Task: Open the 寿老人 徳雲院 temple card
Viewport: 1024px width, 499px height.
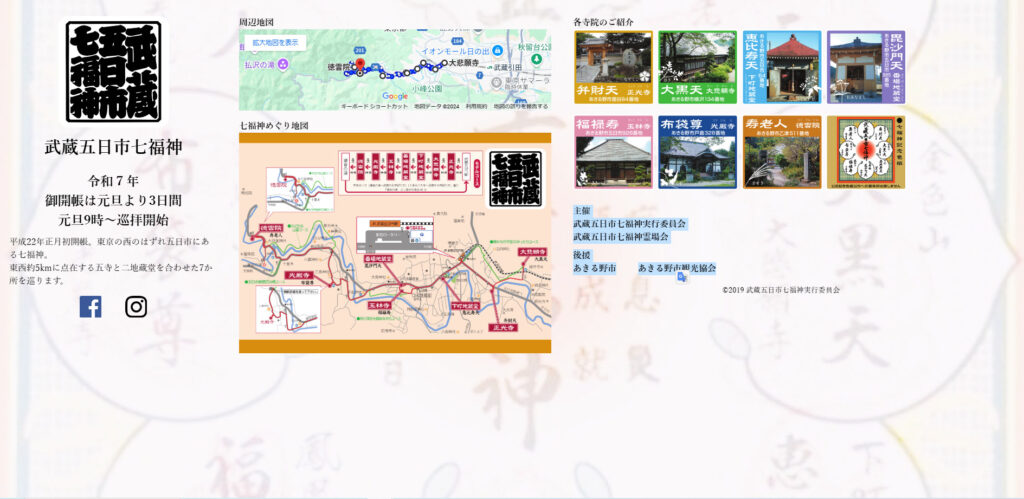Action: point(782,152)
